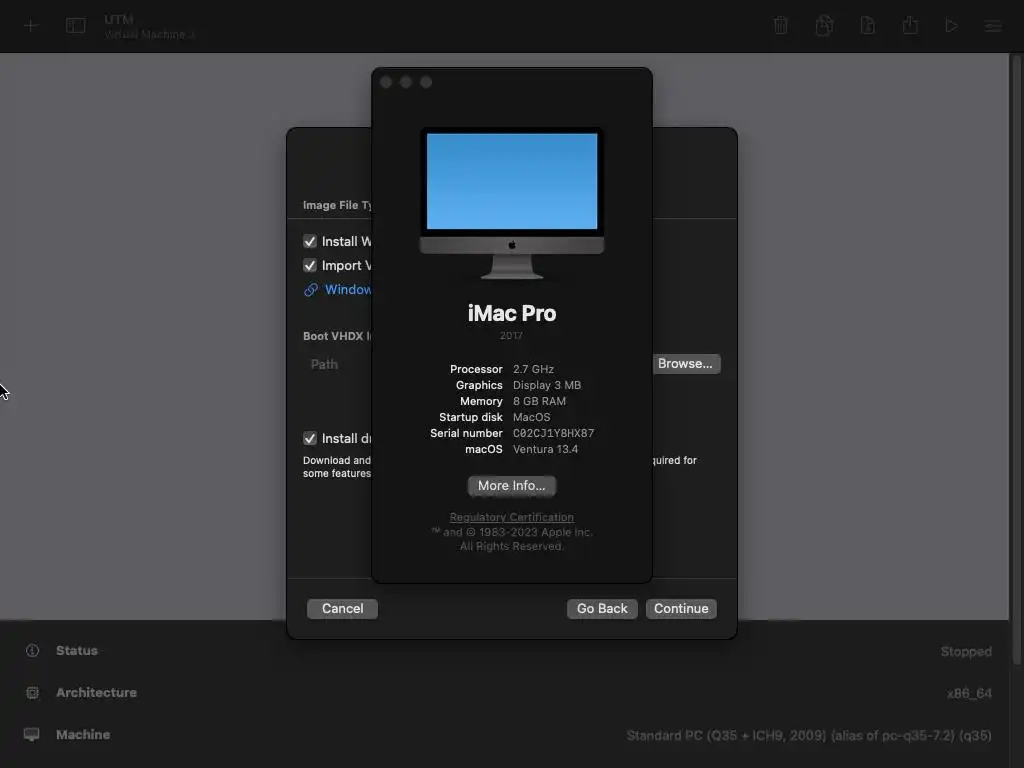Click the plus icon to add a virtual machine
Viewport: 1024px width, 768px height.
click(x=30, y=25)
